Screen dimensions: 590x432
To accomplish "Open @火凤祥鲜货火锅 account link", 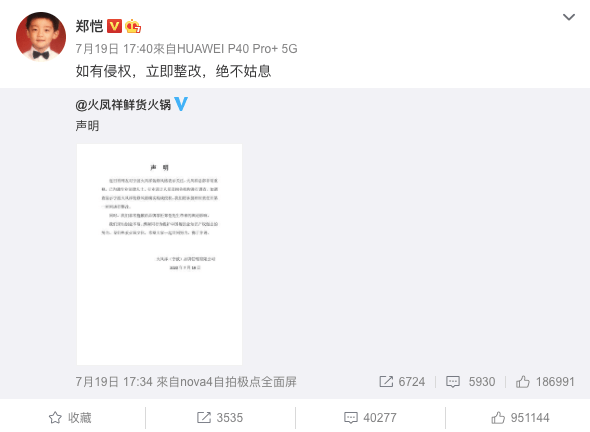I will 123,104.
